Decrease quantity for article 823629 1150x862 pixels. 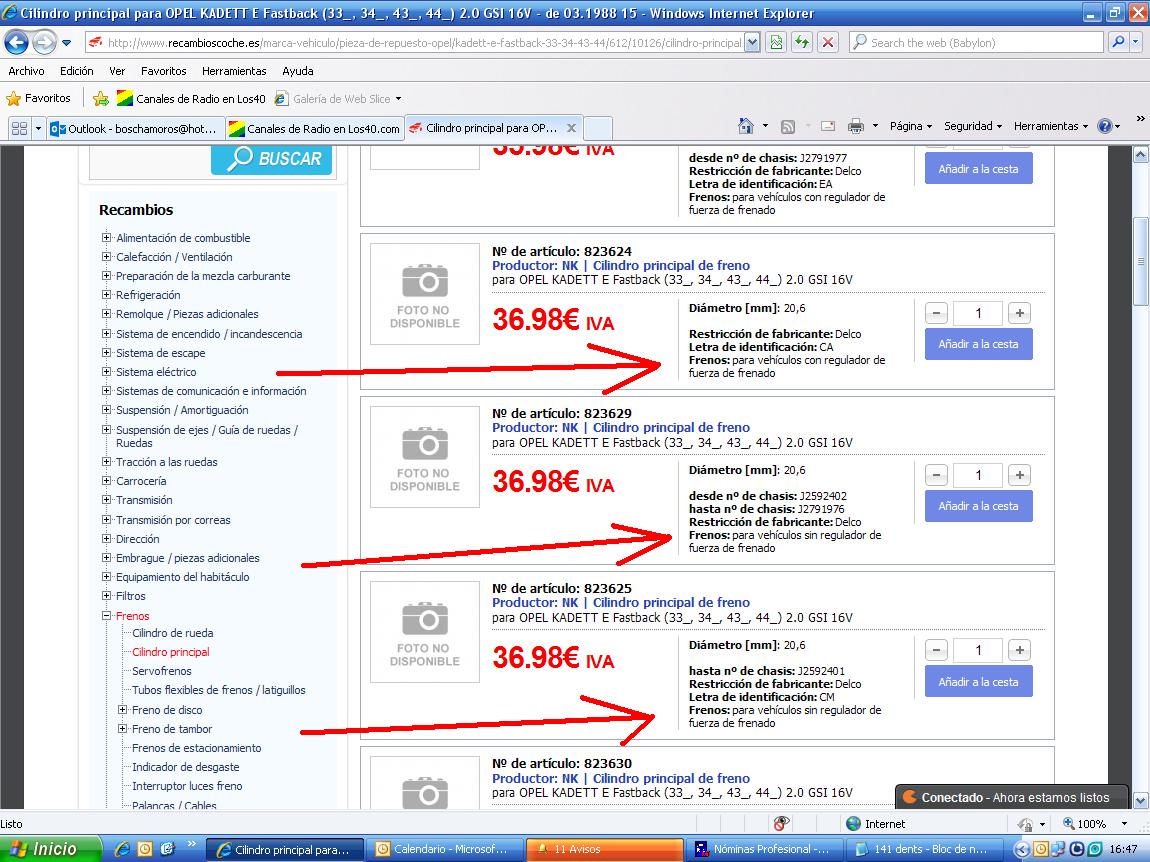[937, 475]
